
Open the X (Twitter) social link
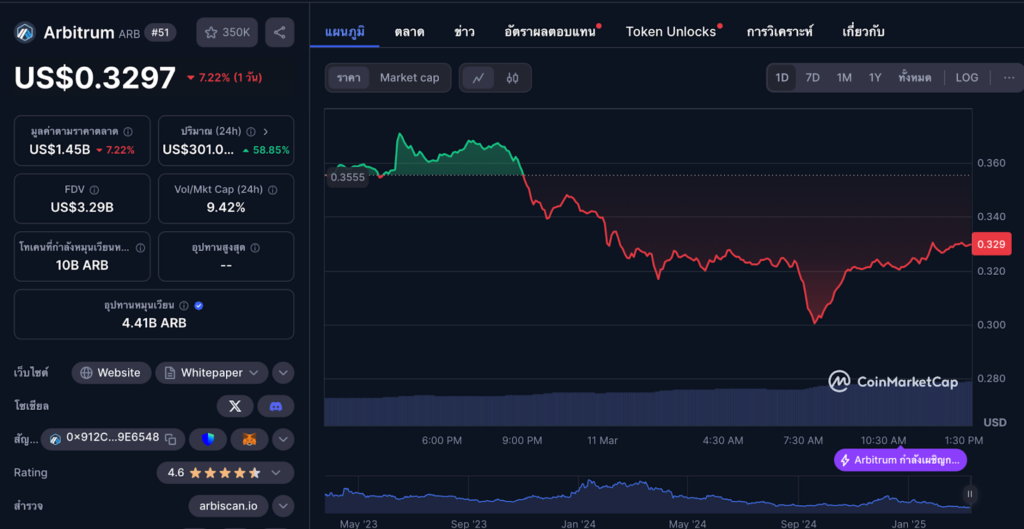pyautogui.click(x=234, y=406)
